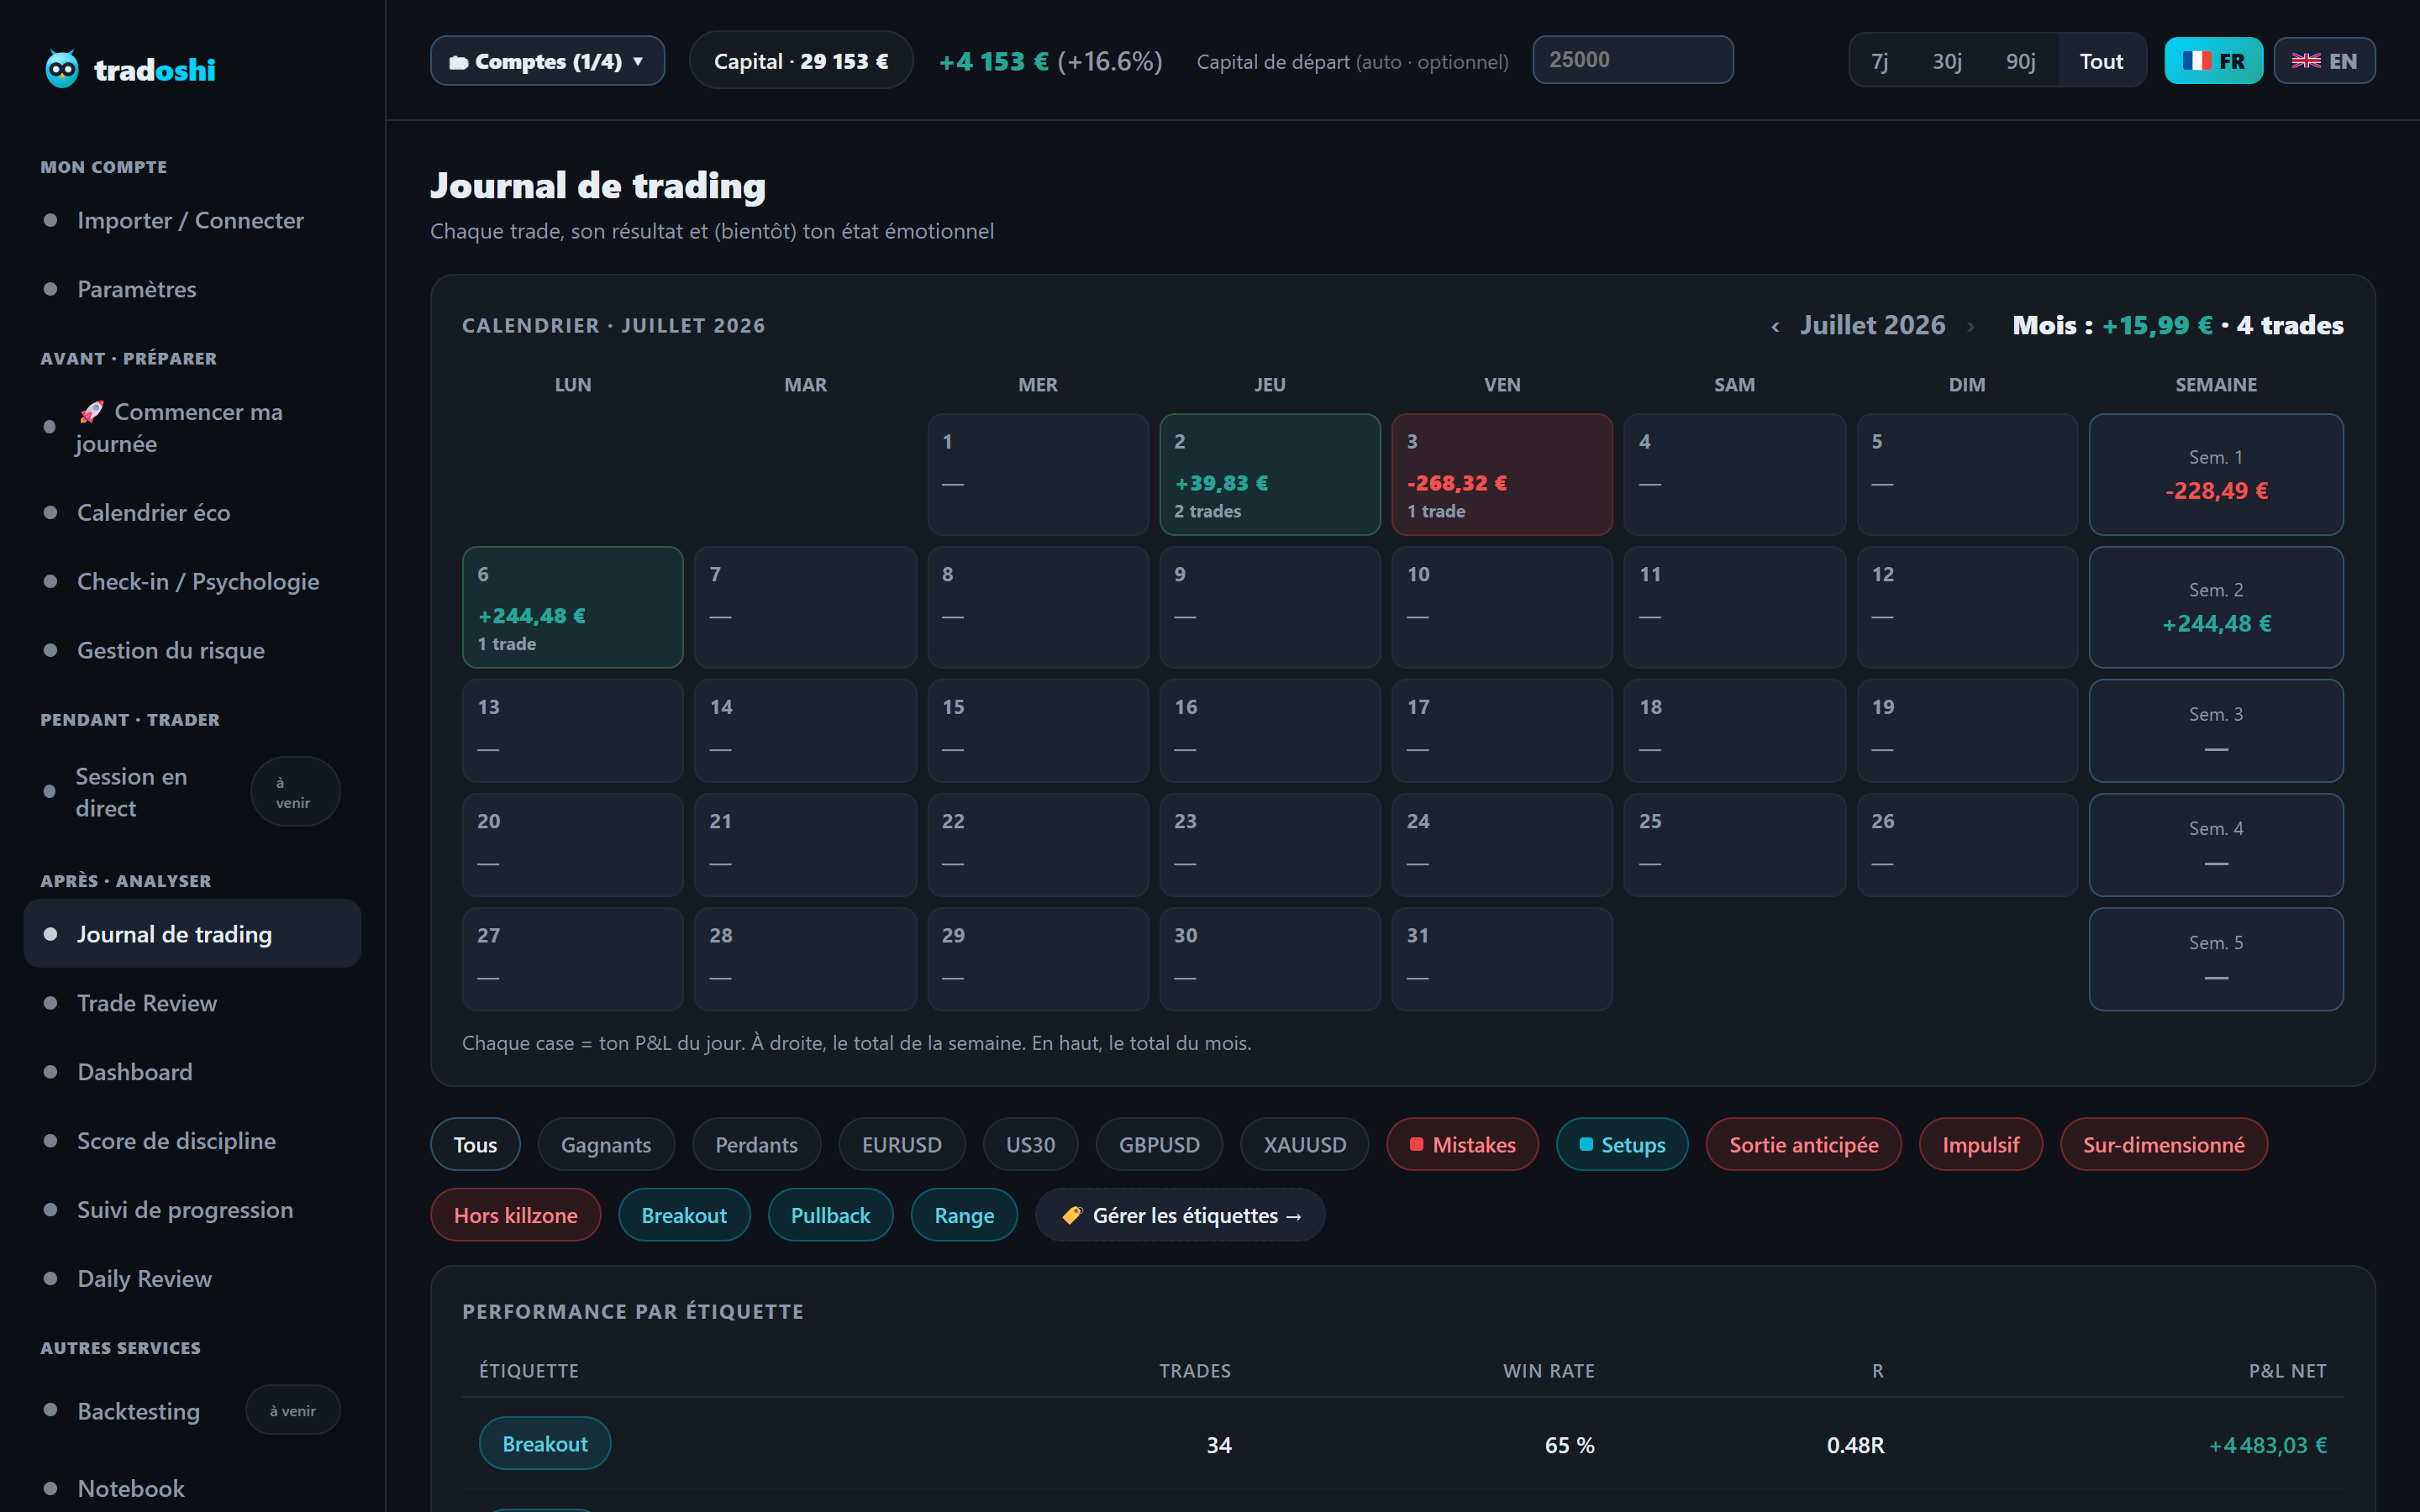This screenshot has height=1512, width=2420.
Task: Open Paramètres in sidebar
Action: coord(192,289)
